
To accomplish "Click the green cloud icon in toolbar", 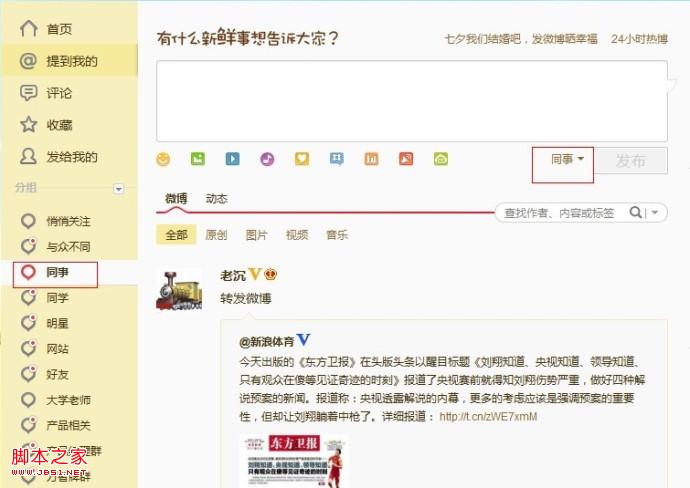I will point(441,159).
